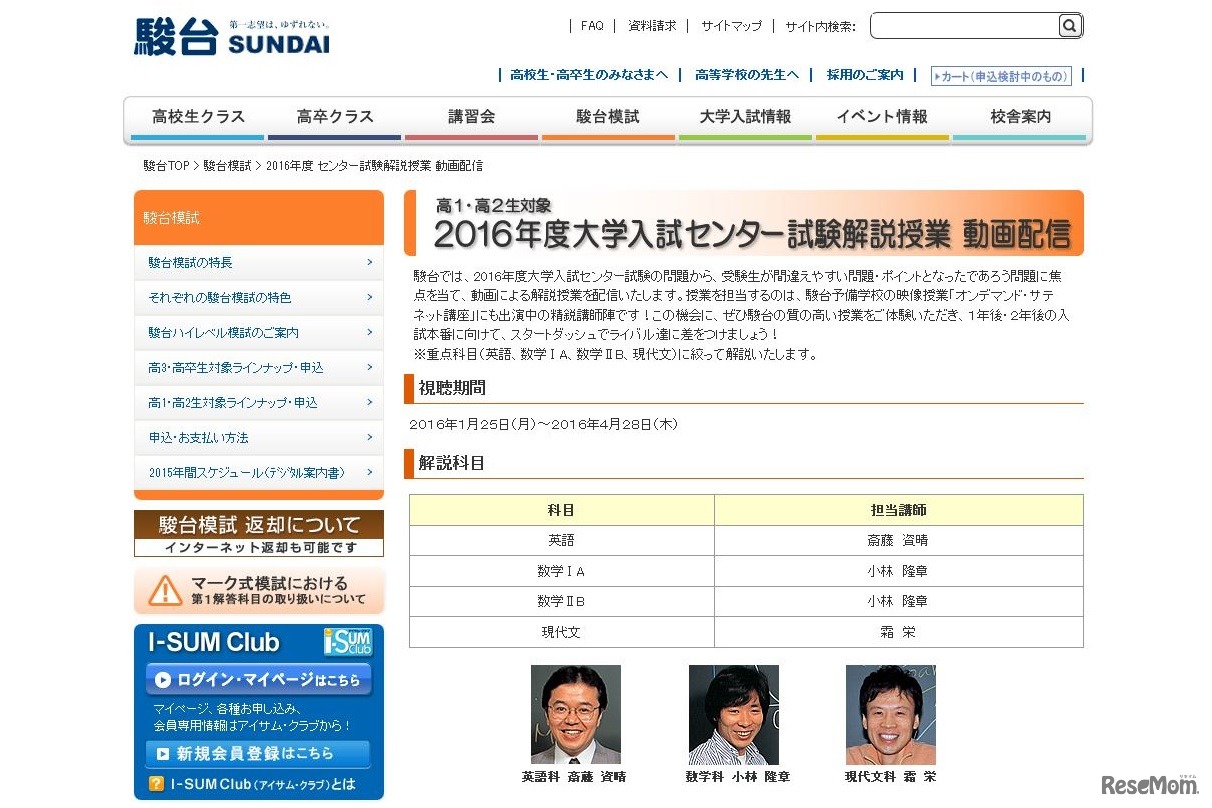Open the イベント情報 tab

pyautogui.click(x=882, y=117)
